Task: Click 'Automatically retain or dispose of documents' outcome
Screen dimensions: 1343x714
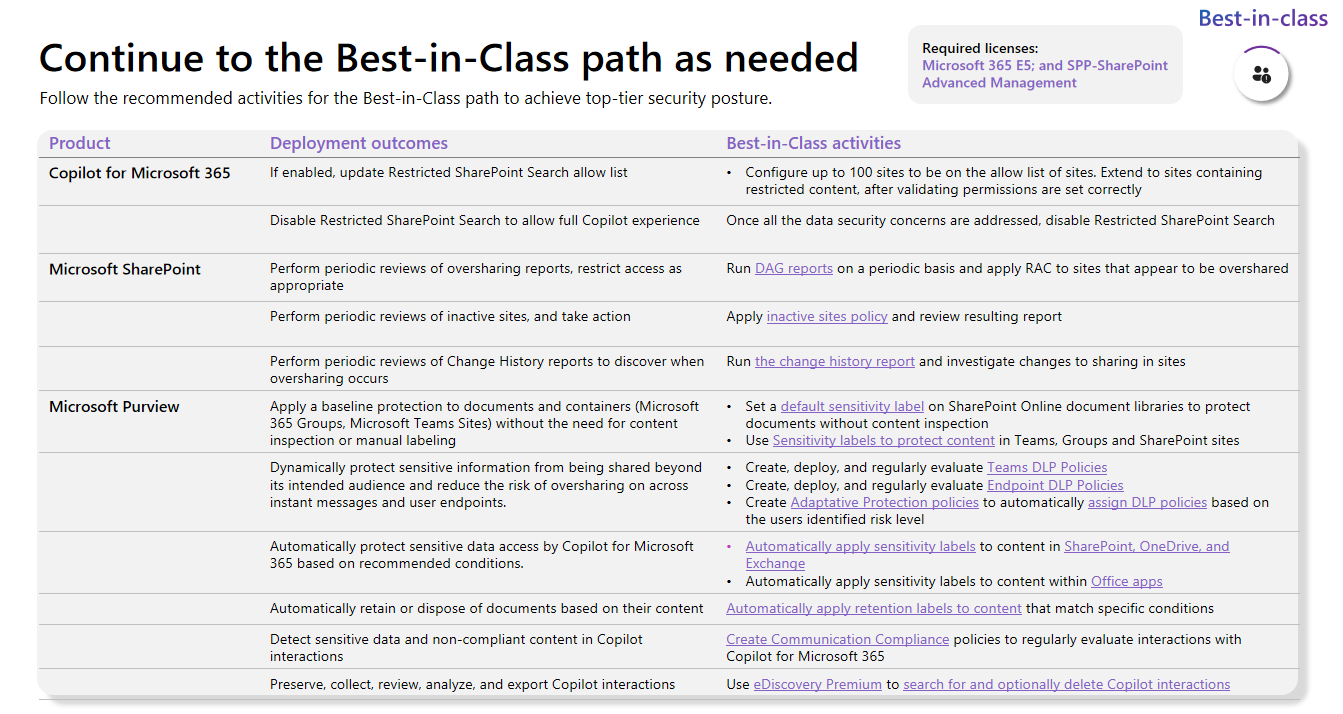Action: tap(487, 608)
